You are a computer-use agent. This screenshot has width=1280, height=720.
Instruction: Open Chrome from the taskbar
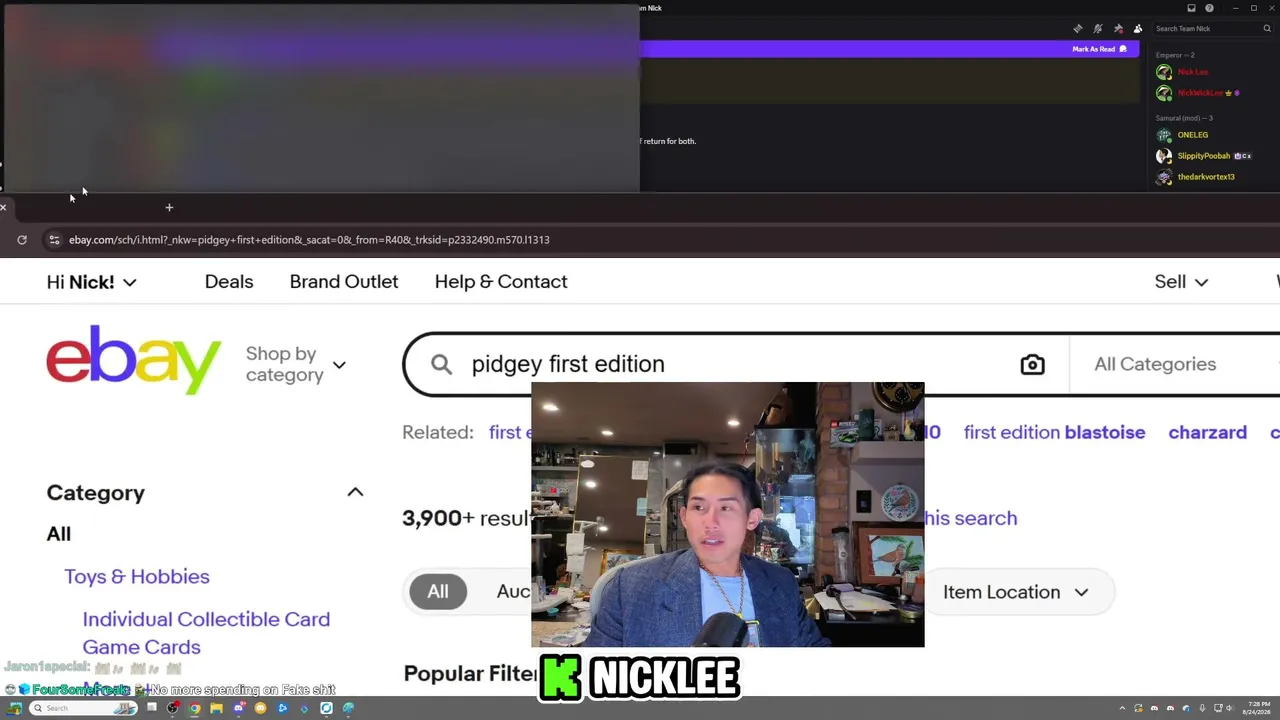point(194,708)
